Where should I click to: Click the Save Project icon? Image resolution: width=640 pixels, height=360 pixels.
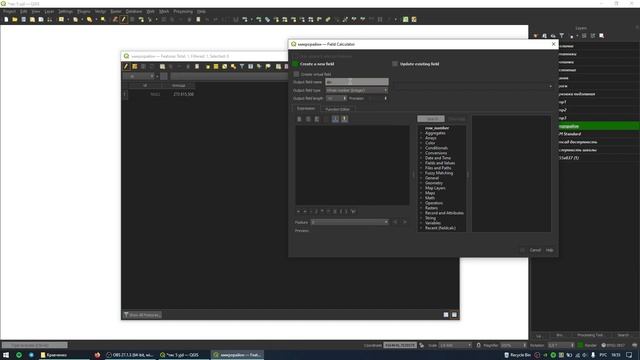click(x=23, y=19)
